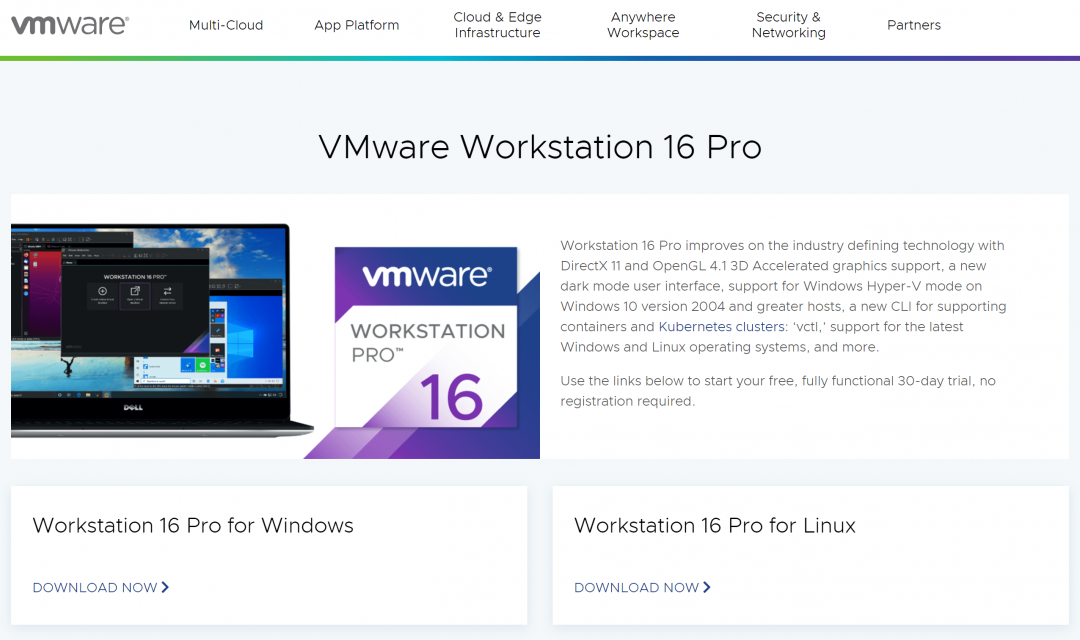Open the Multi-Cloud menu

click(226, 25)
